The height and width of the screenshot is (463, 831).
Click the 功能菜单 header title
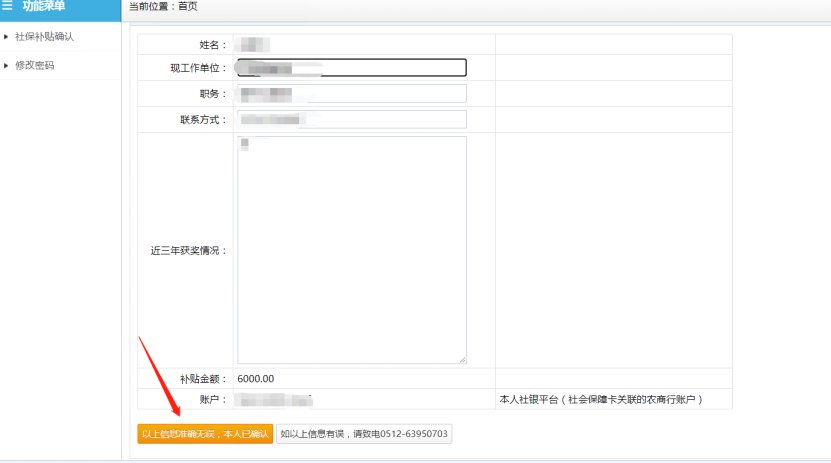point(44,6)
